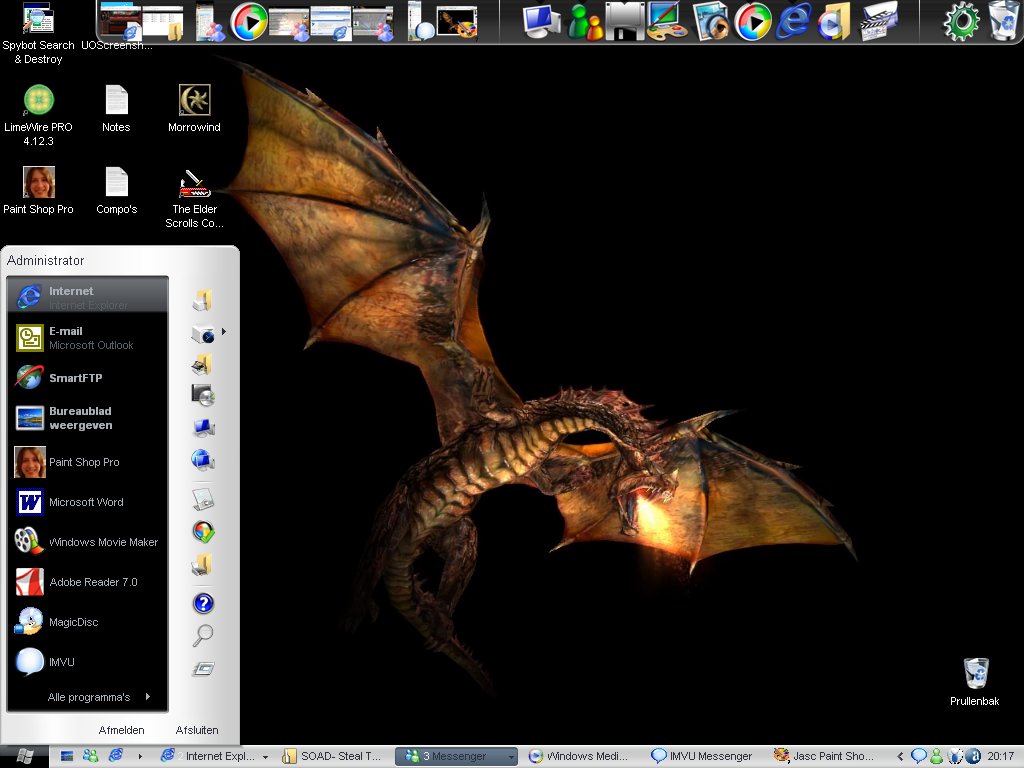The image size is (1024, 768).
Task: Open the Prullenbak recycle bin on desktop
Action: (975, 681)
